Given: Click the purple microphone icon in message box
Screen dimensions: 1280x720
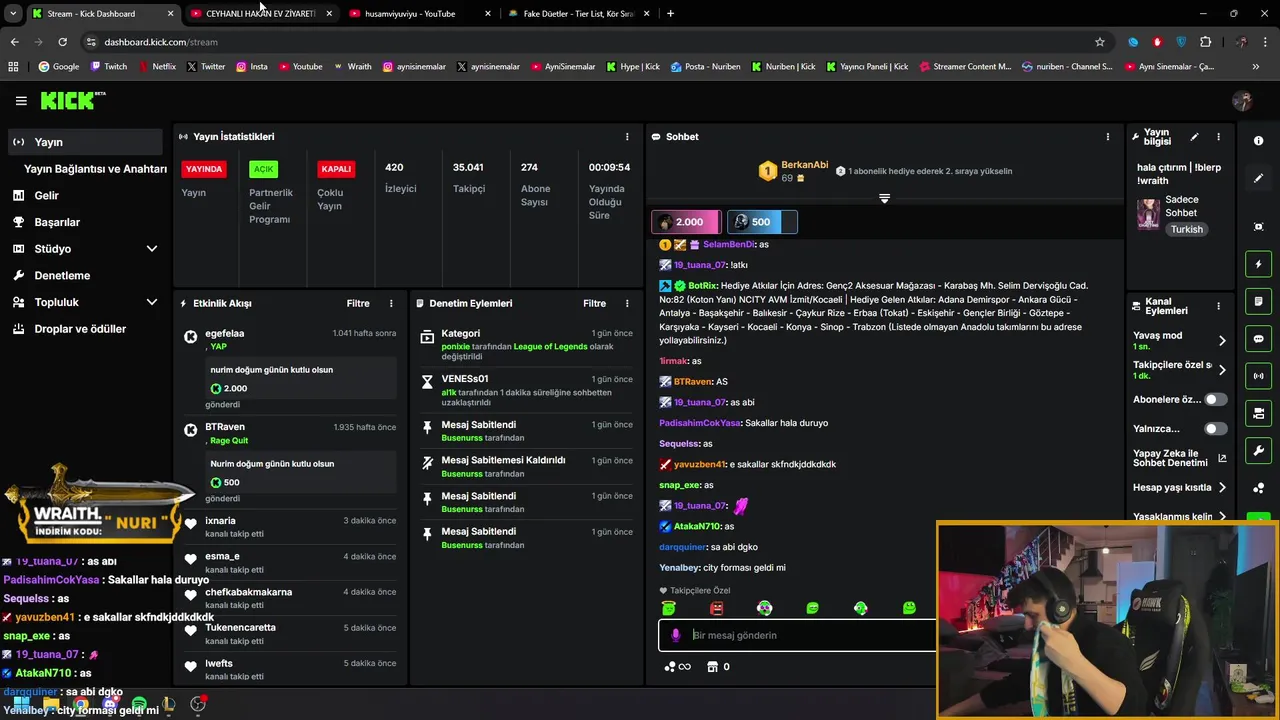Looking at the screenshot, I should [x=676, y=635].
